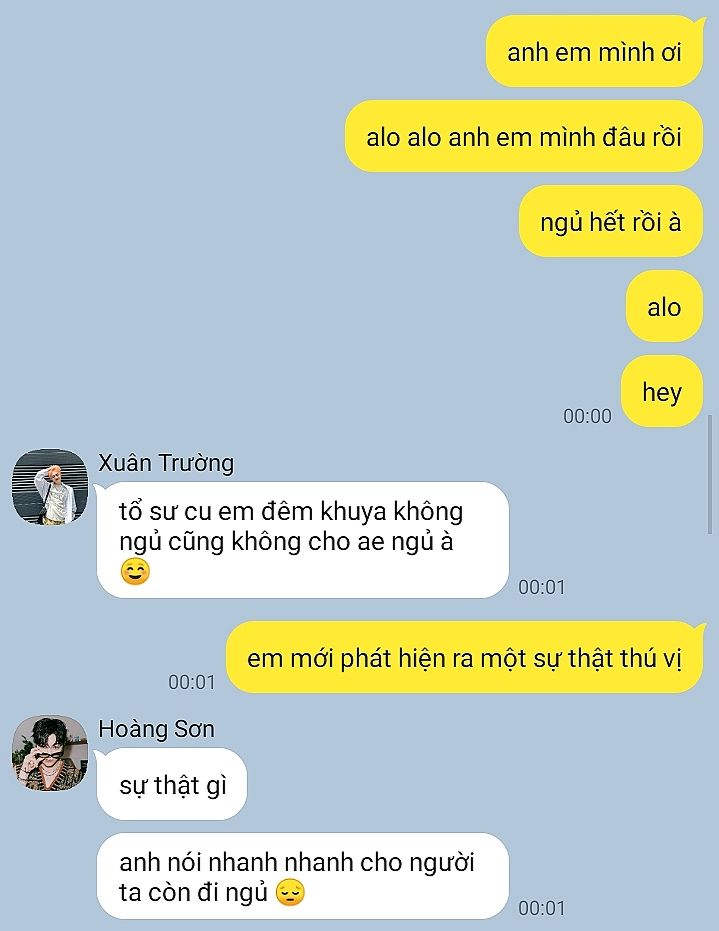Viewport: 719px width, 931px height.
Task: Tap the 00:00 timestamp beside 'hey'
Action: [x=587, y=416]
